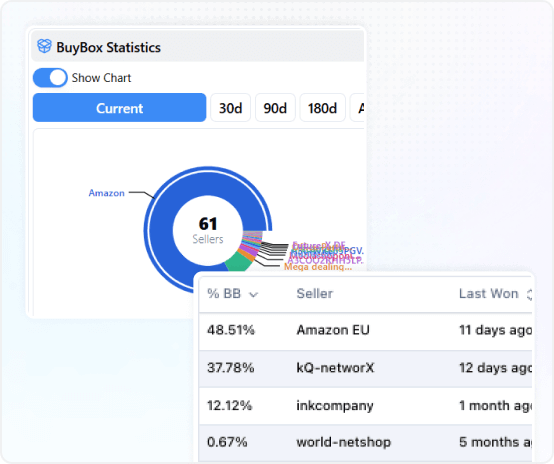Switch to the 180d tab
554x464 pixels.
[322, 108]
